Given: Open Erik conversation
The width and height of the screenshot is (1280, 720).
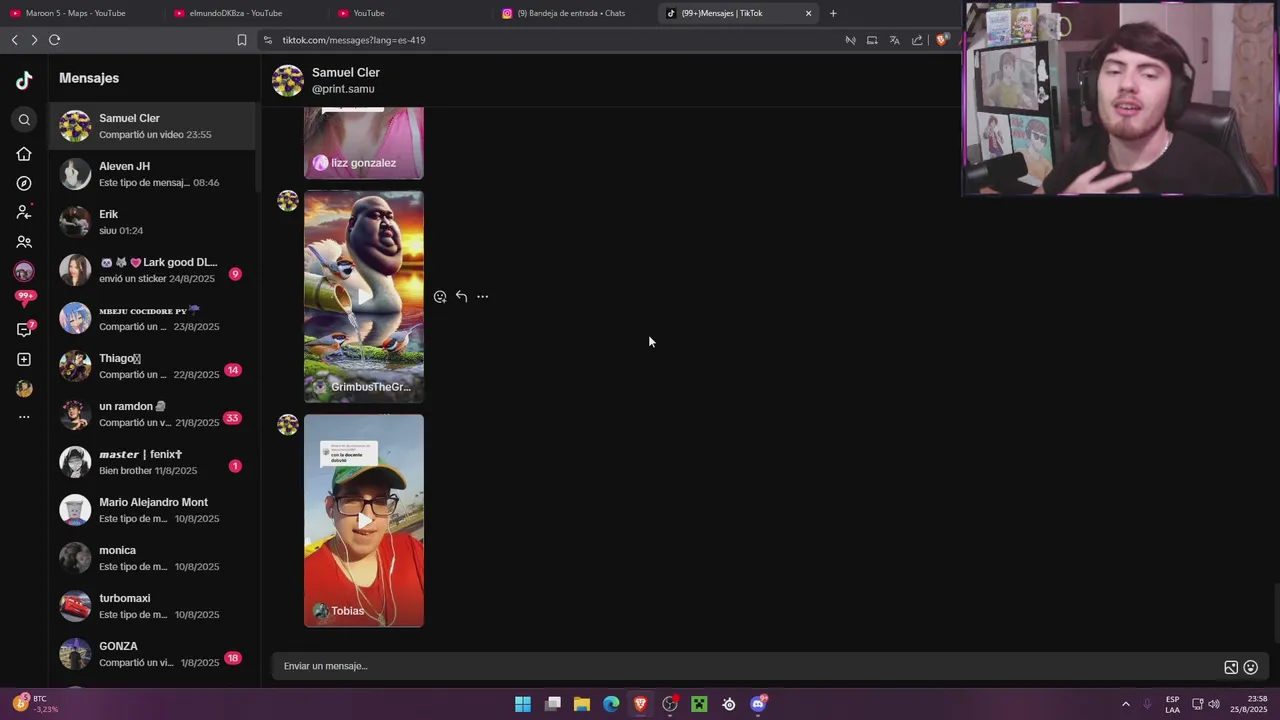Looking at the screenshot, I should tap(152, 222).
